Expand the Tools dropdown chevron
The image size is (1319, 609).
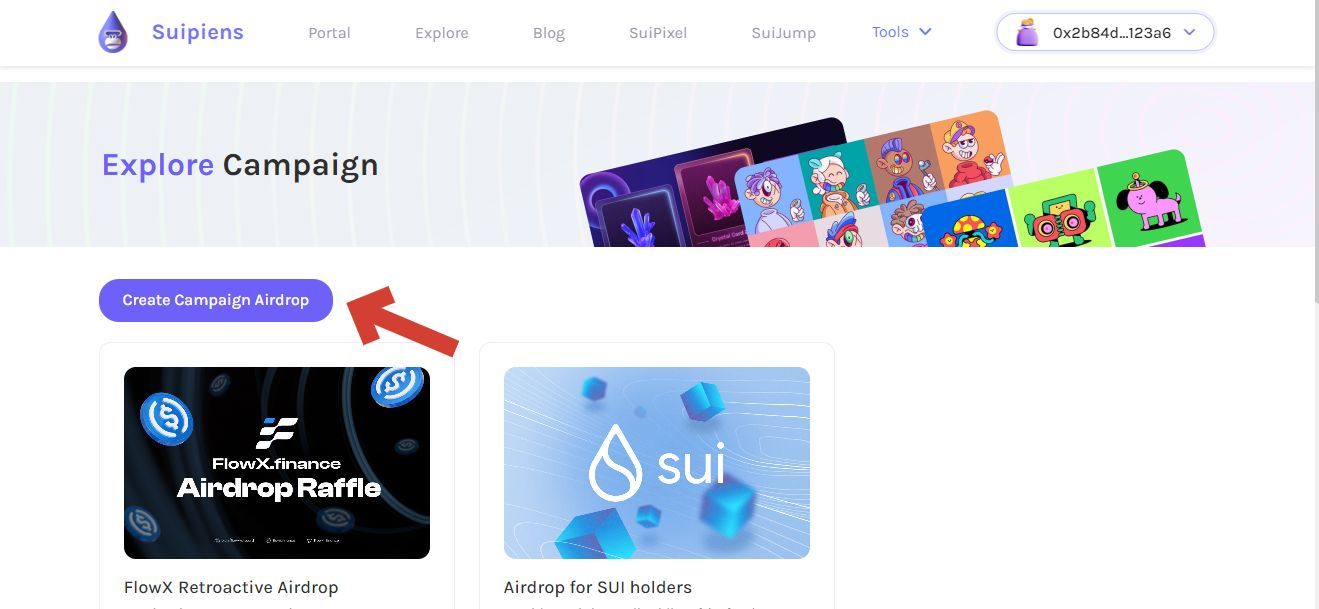tap(925, 32)
